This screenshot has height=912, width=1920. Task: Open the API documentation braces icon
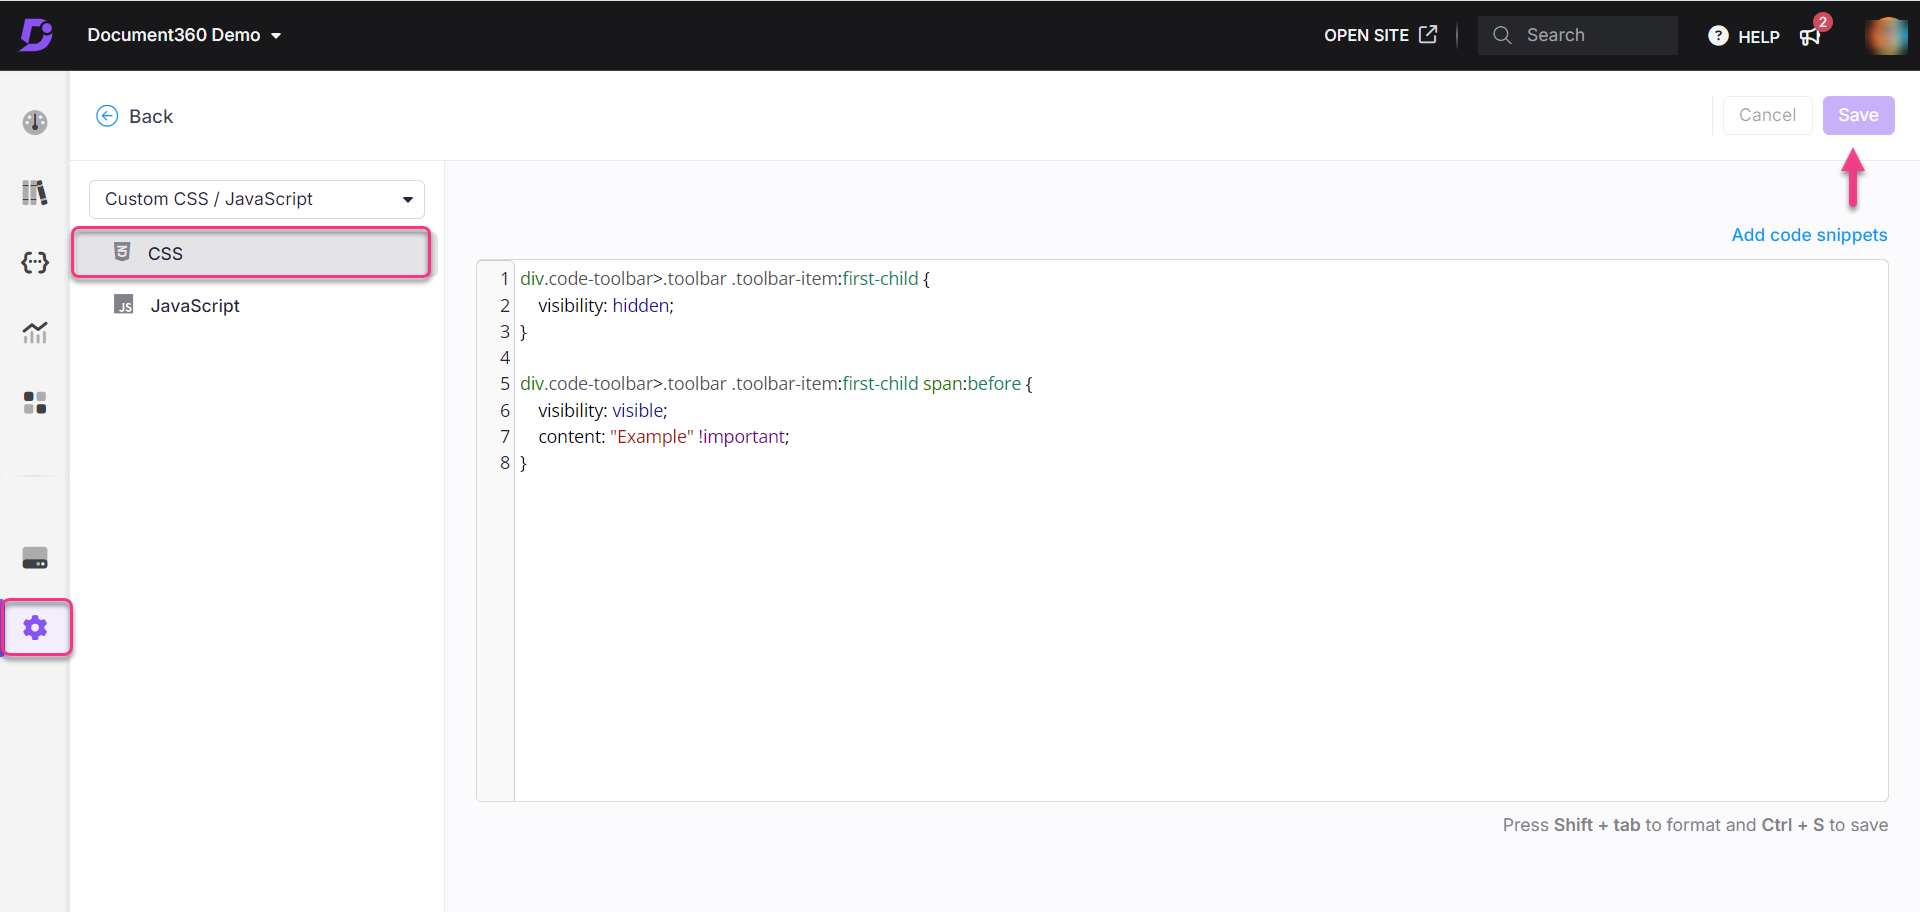click(35, 262)
